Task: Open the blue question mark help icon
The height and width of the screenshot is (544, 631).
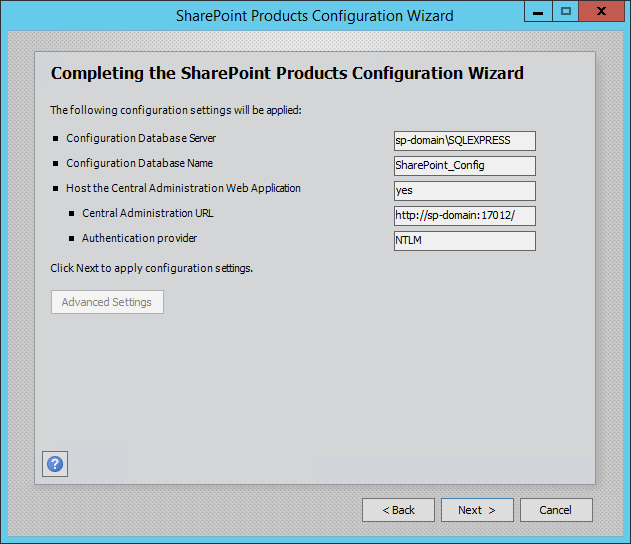Action: (x=55, y=464)
